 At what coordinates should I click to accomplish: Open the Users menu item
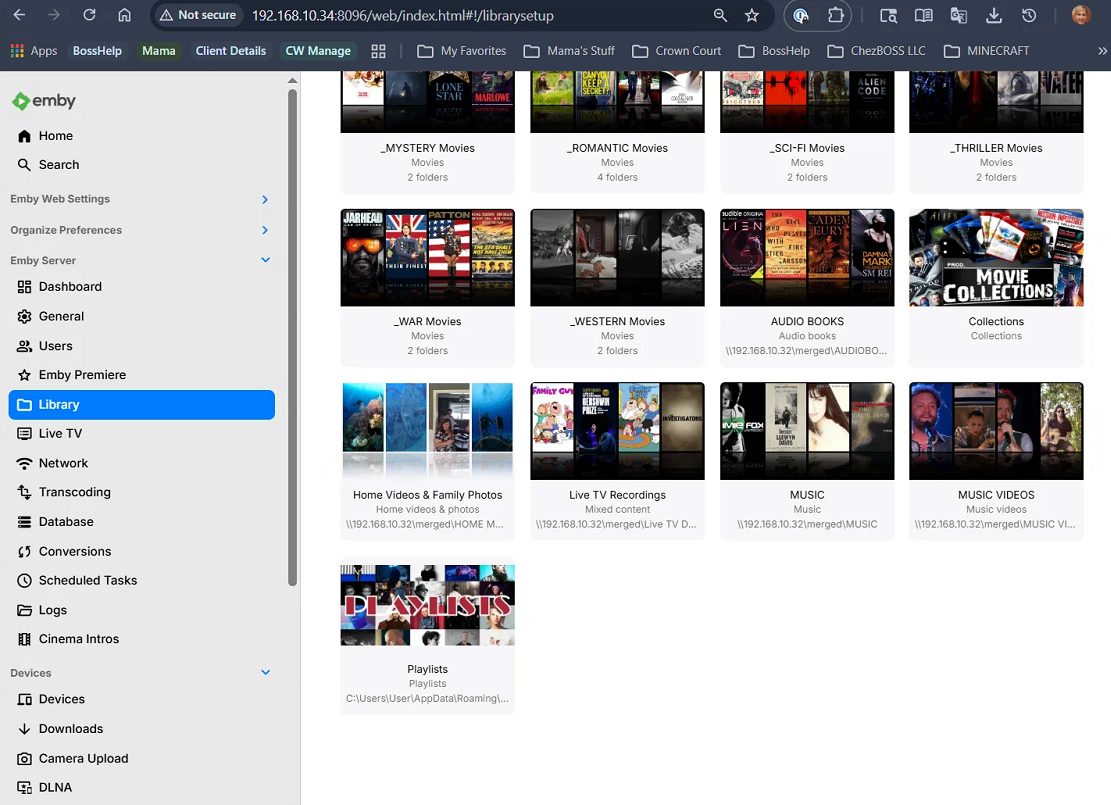[56, 346]
